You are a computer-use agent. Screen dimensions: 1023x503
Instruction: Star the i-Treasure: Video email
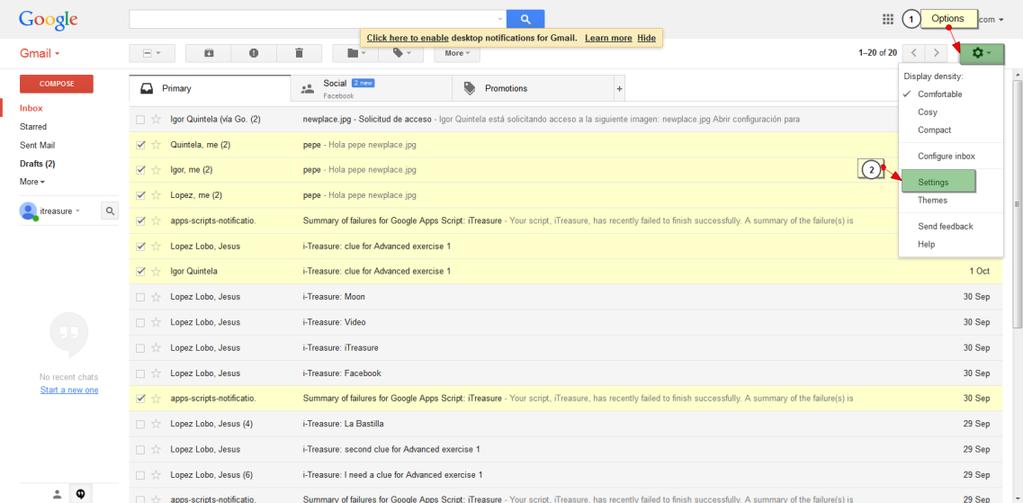[x=156, y=322]
